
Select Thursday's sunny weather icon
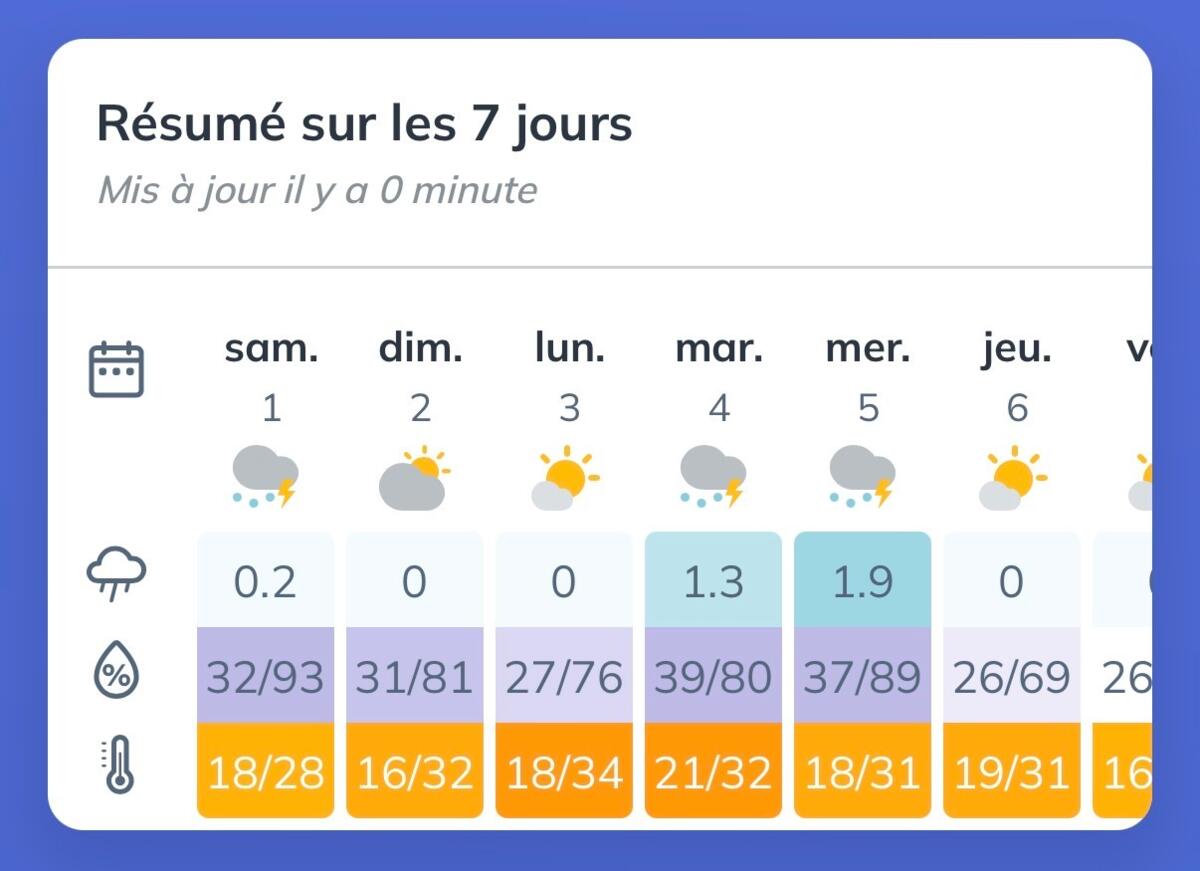coord(1012,477)
